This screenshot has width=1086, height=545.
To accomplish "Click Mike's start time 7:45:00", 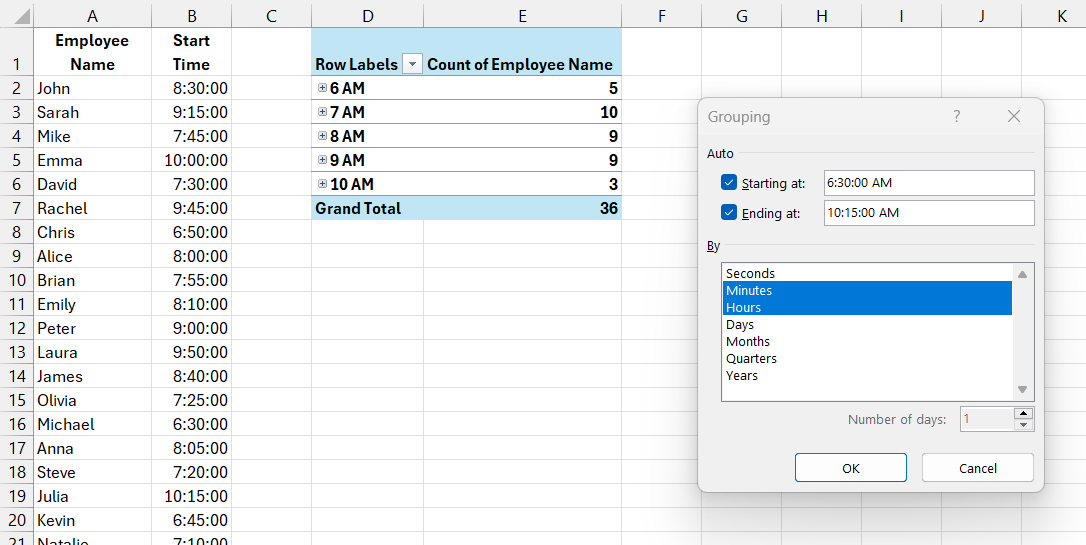I will pos(192,136).
